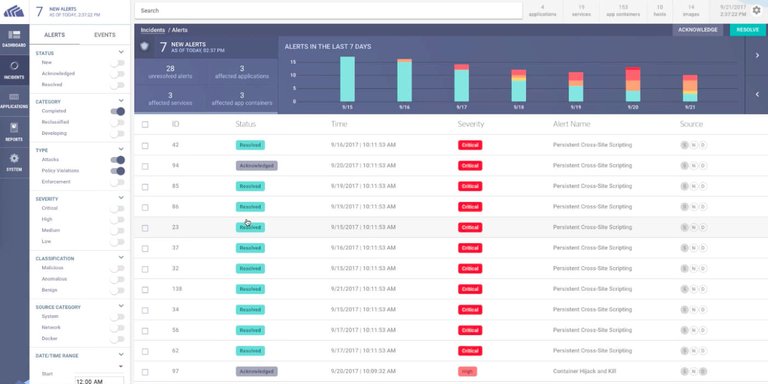Open the Incidents sidebar icon
The height and width of the screenshot is (384, 768).
(14, 70)
